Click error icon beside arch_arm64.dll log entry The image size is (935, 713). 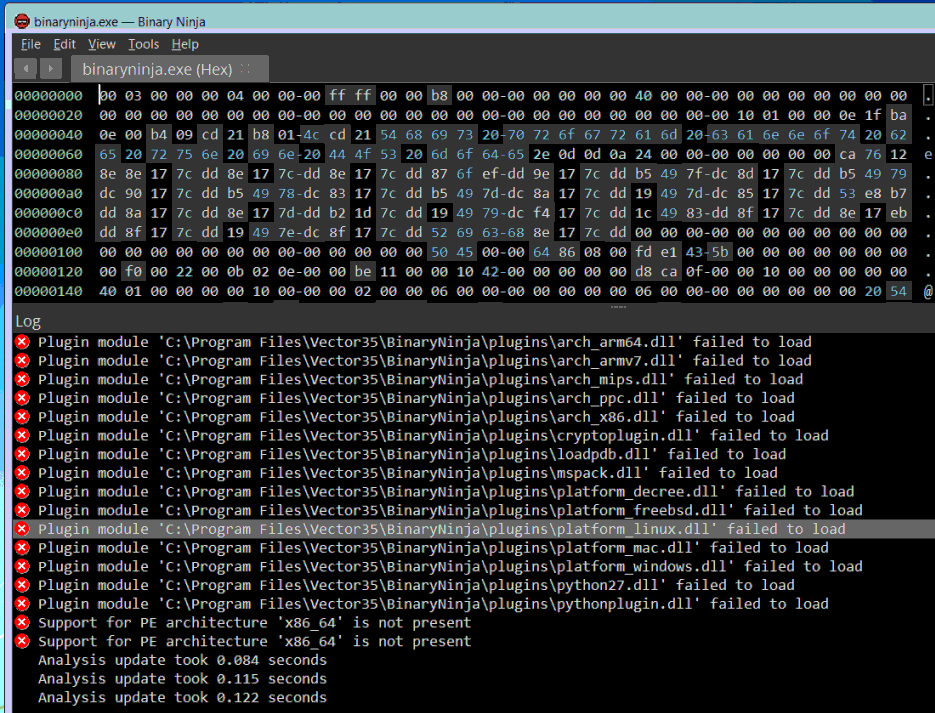coord(22,342)
